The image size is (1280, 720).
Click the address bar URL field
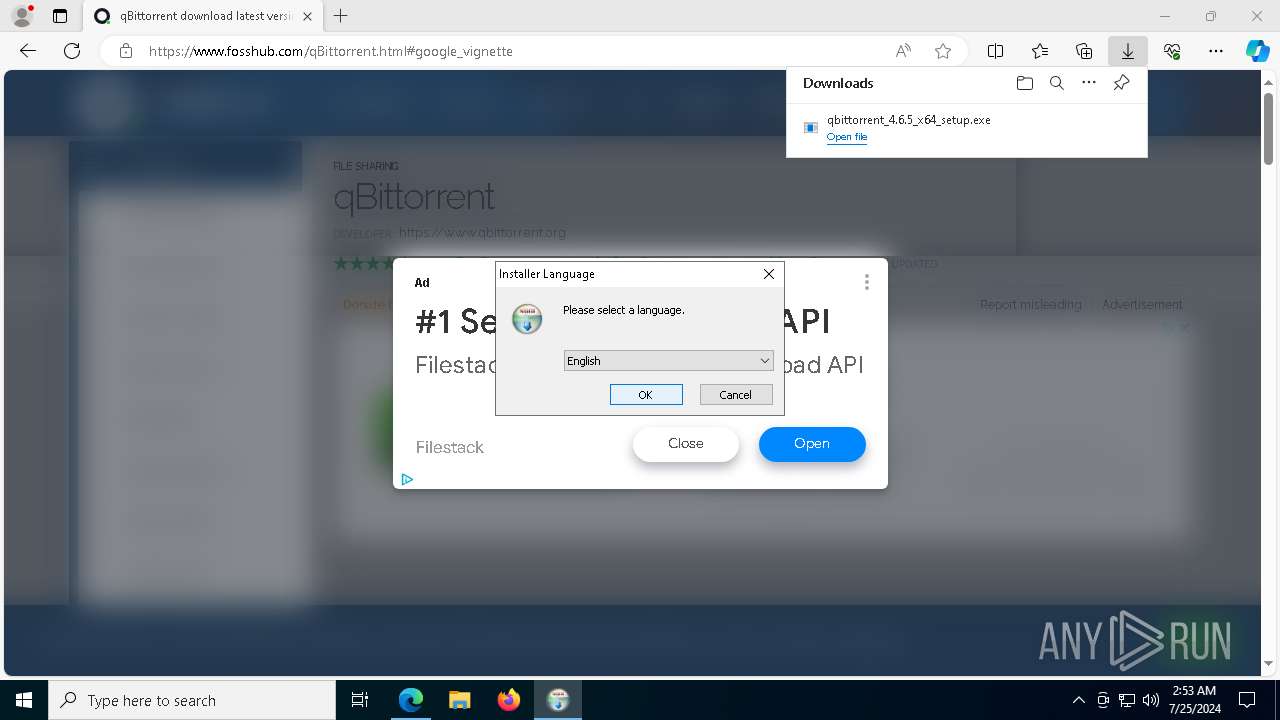coord(510,51)
